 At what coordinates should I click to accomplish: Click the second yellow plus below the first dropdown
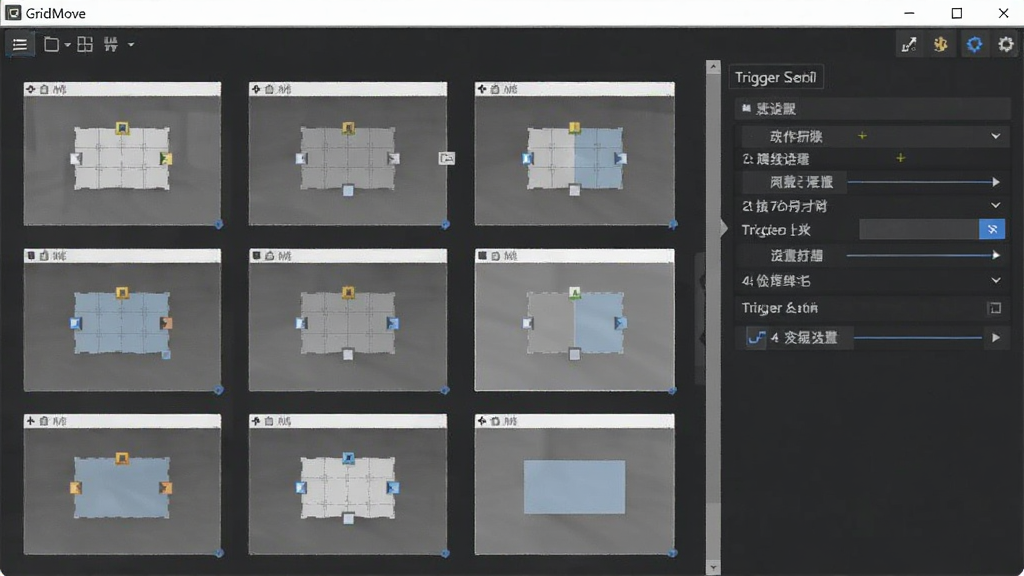click(900, 158)
